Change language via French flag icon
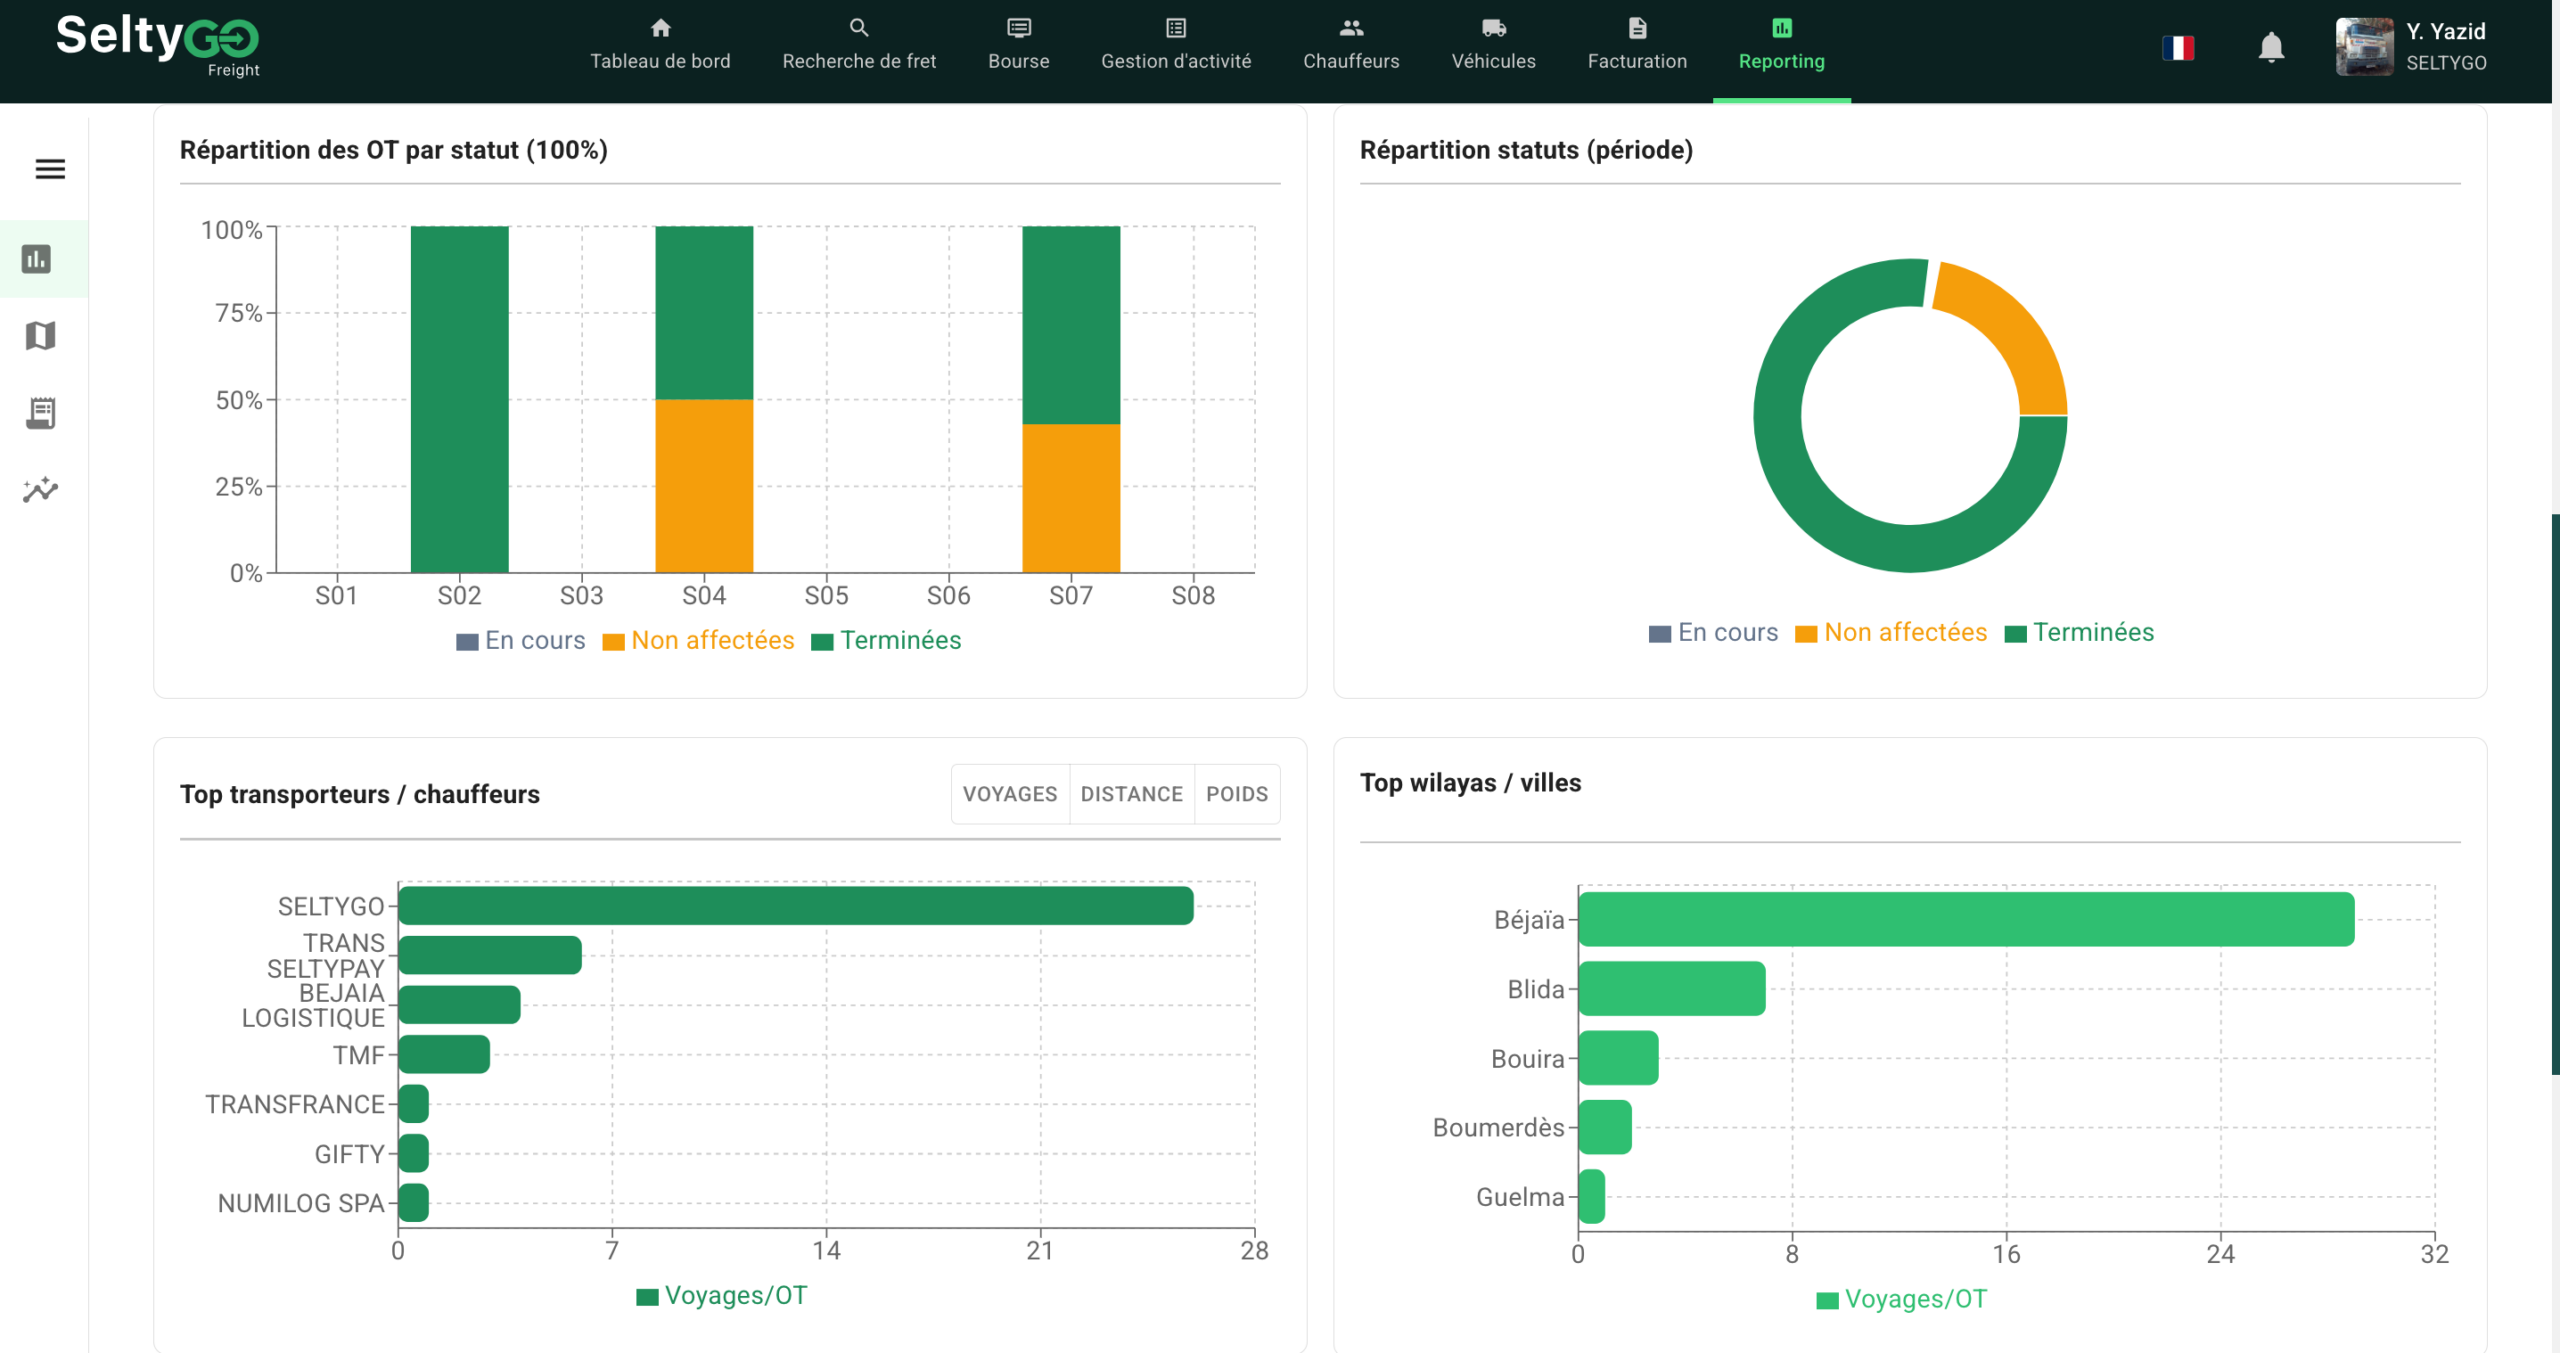Image resolution: width=2560 pixels, height=1353 pixels. [x=2178, y=47]
